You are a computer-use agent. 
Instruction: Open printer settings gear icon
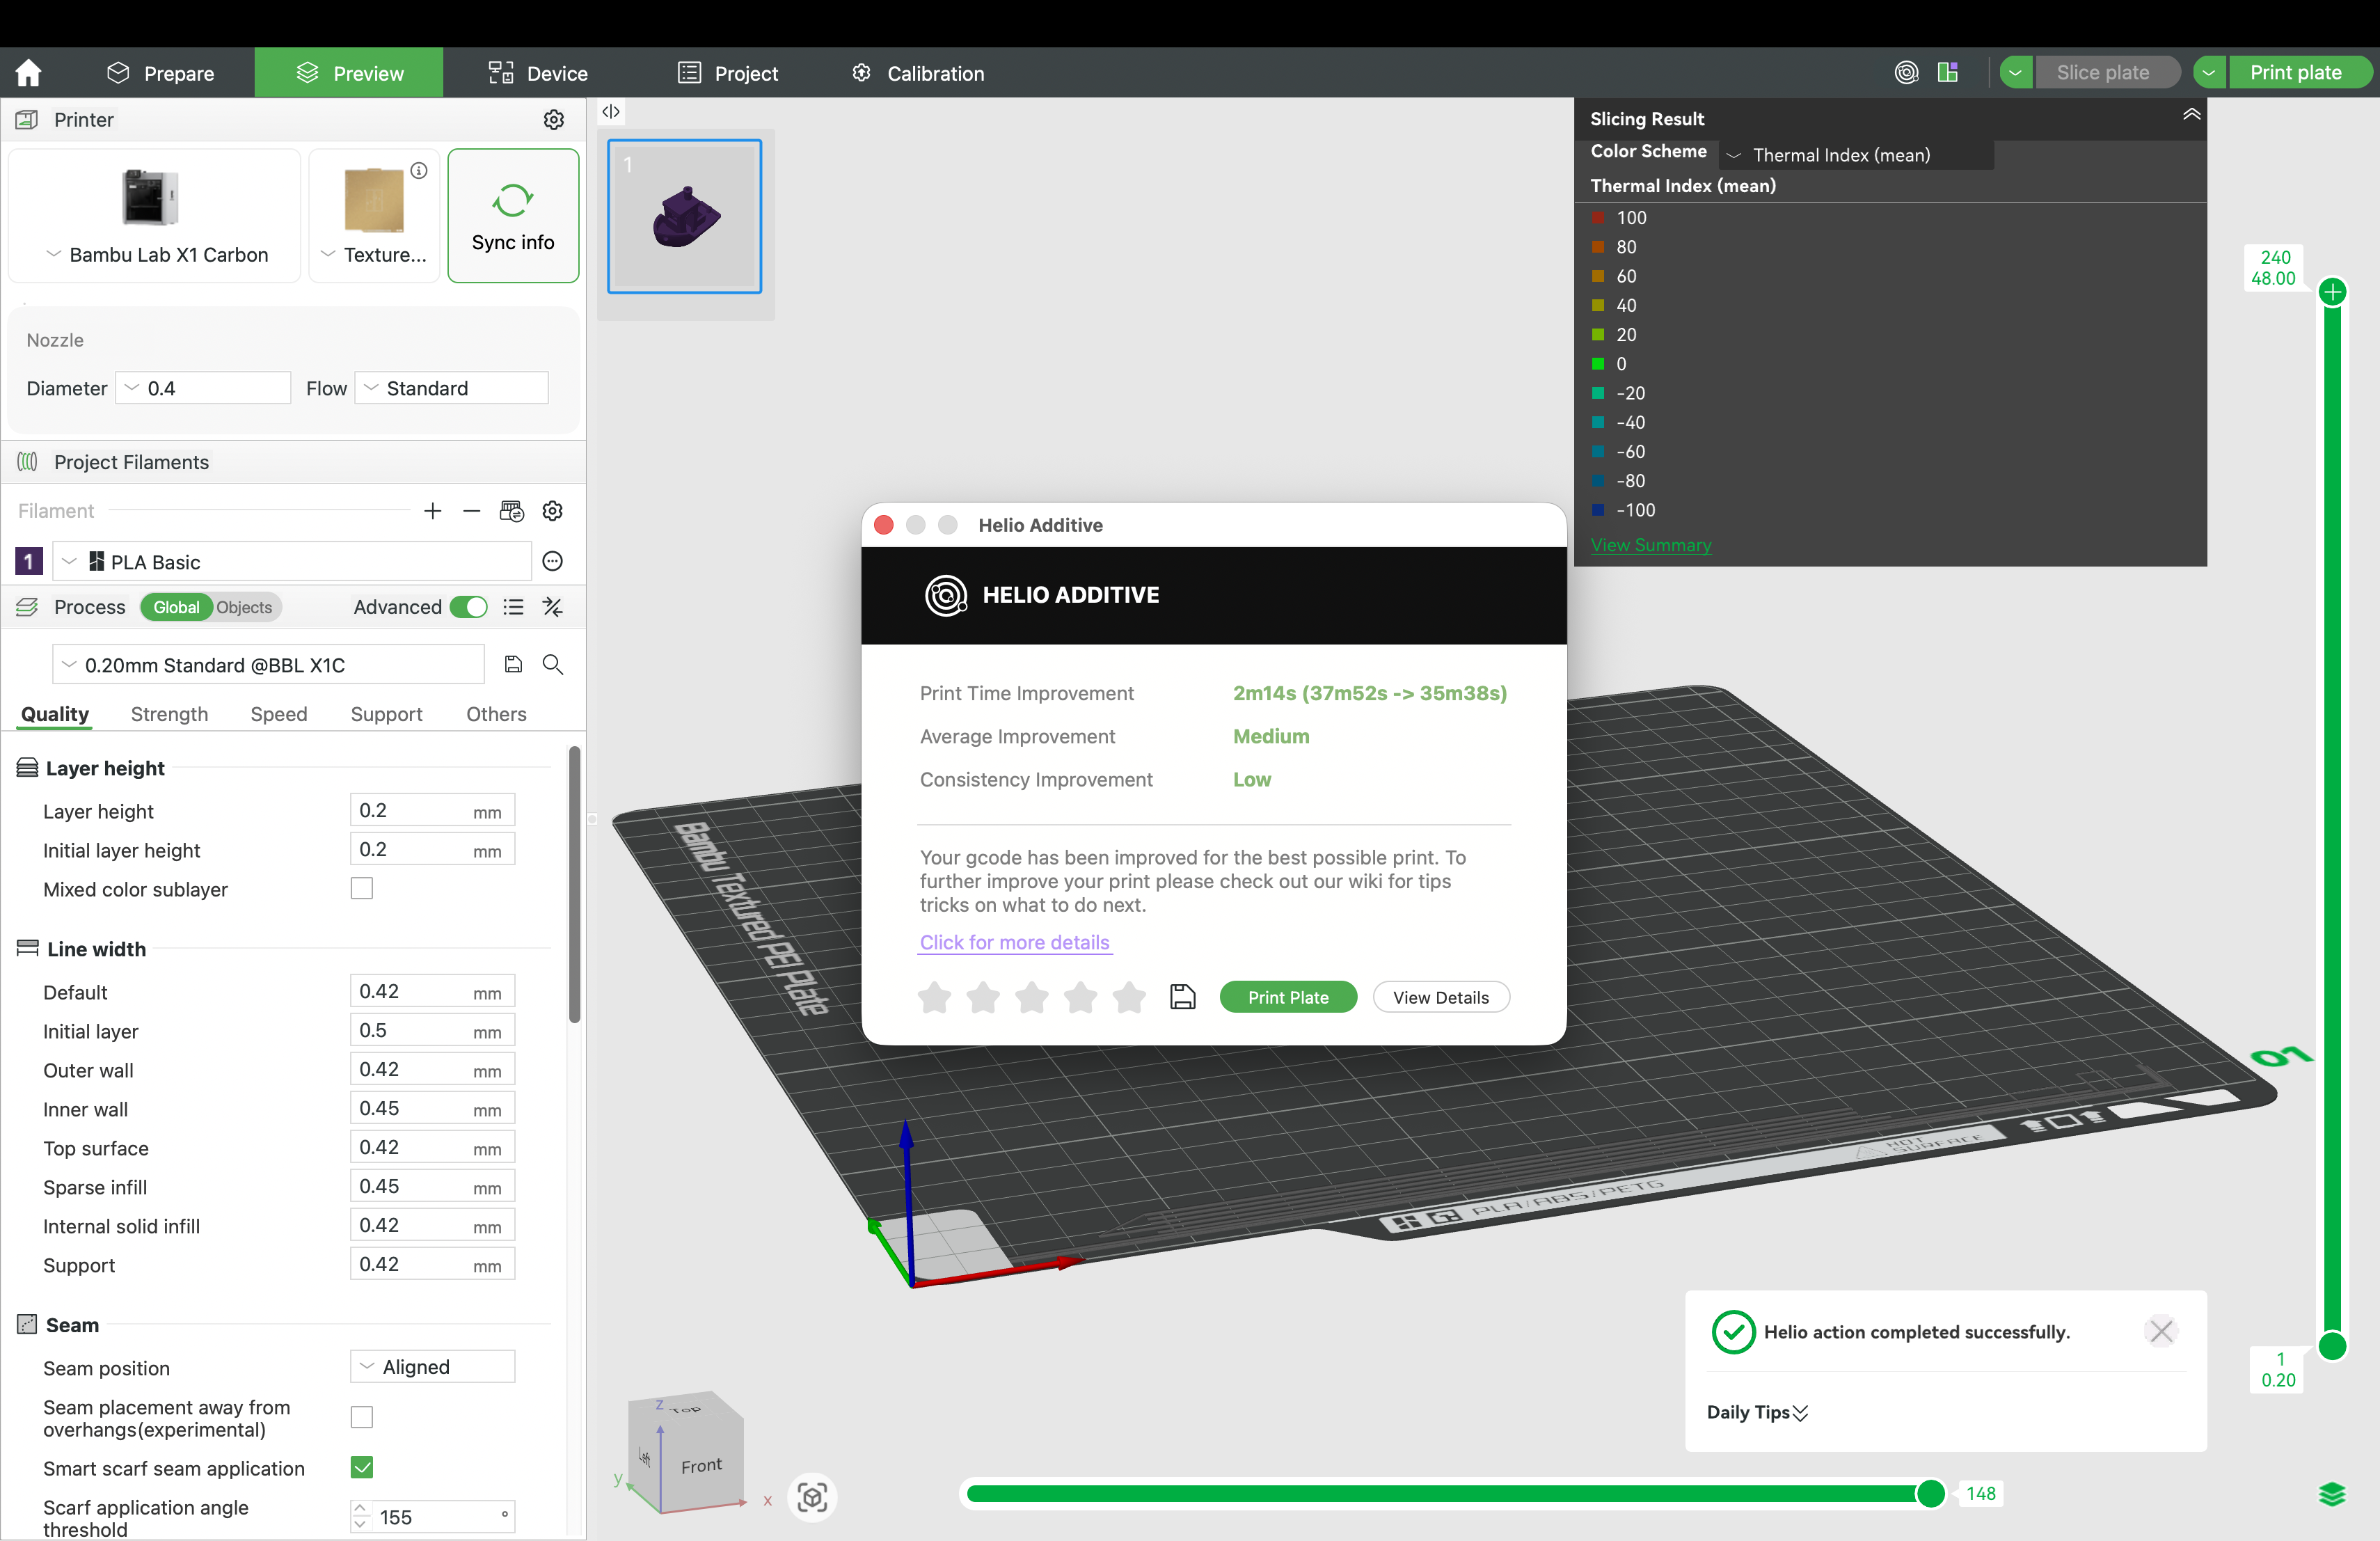[553, 120]
